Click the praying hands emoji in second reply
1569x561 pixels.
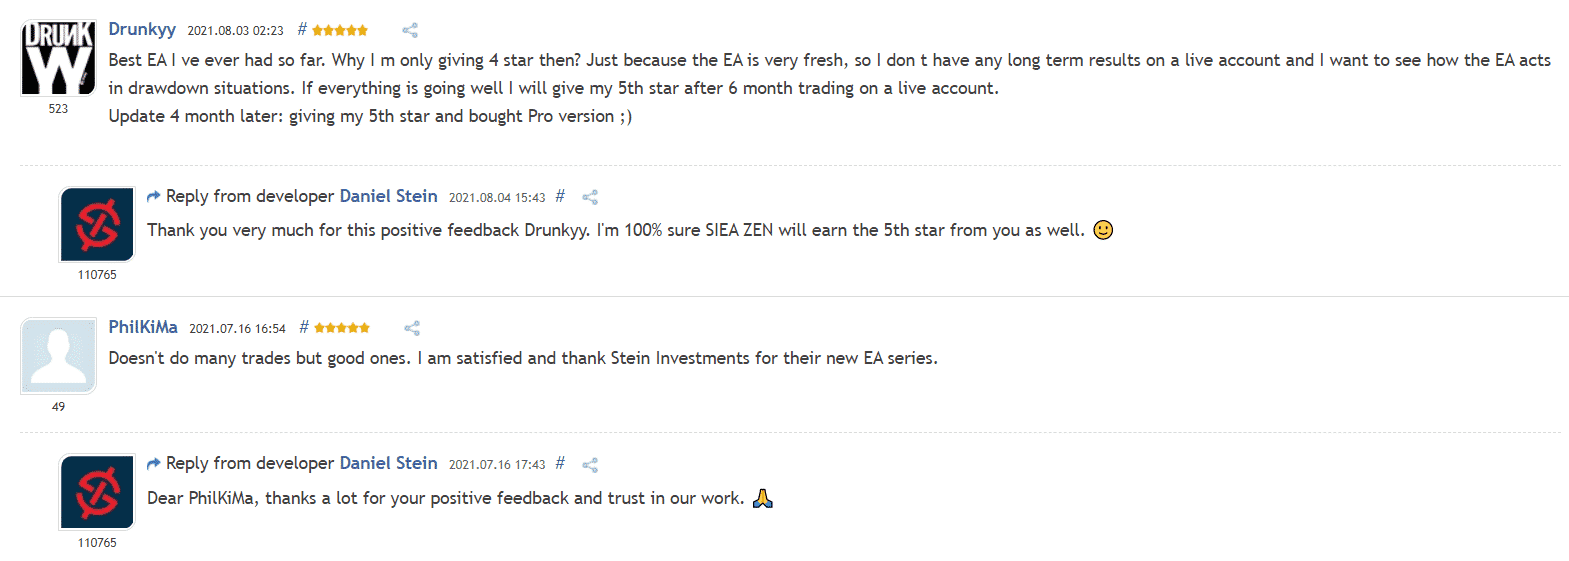pos(763,498)
